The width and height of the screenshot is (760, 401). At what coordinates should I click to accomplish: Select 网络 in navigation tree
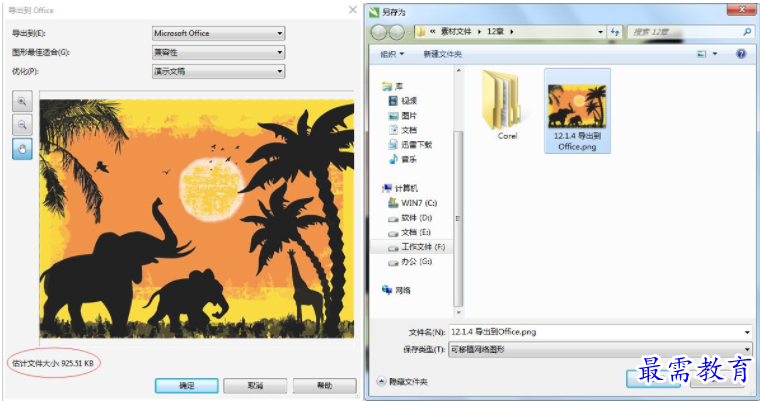click(x=396, y=290)
